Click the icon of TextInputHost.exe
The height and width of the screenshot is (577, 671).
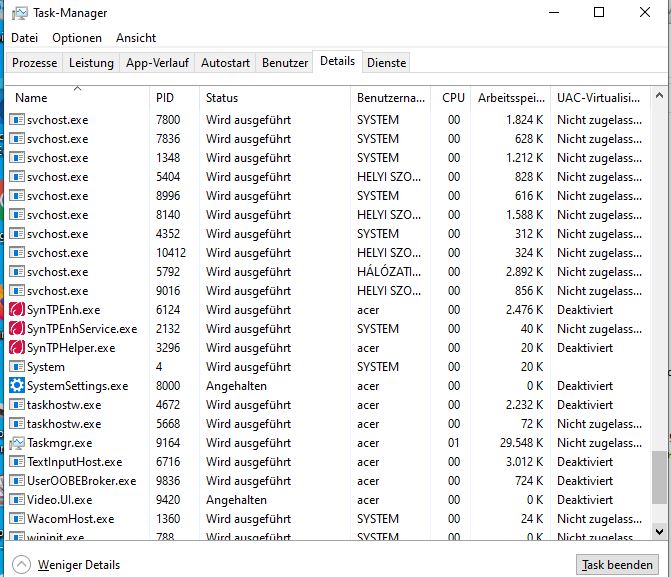coord(17,461)
